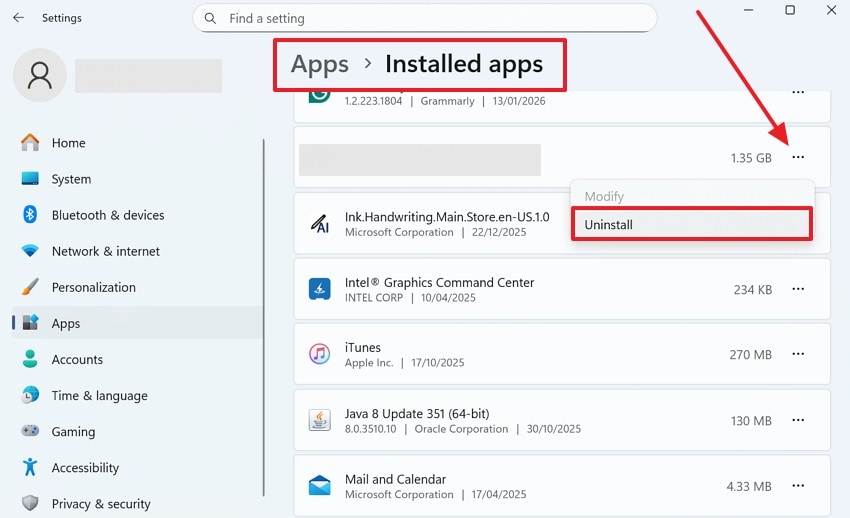Screen dimensions: 850x518
Task: Open more options for the Grammarly app
Action: [798, 93]
